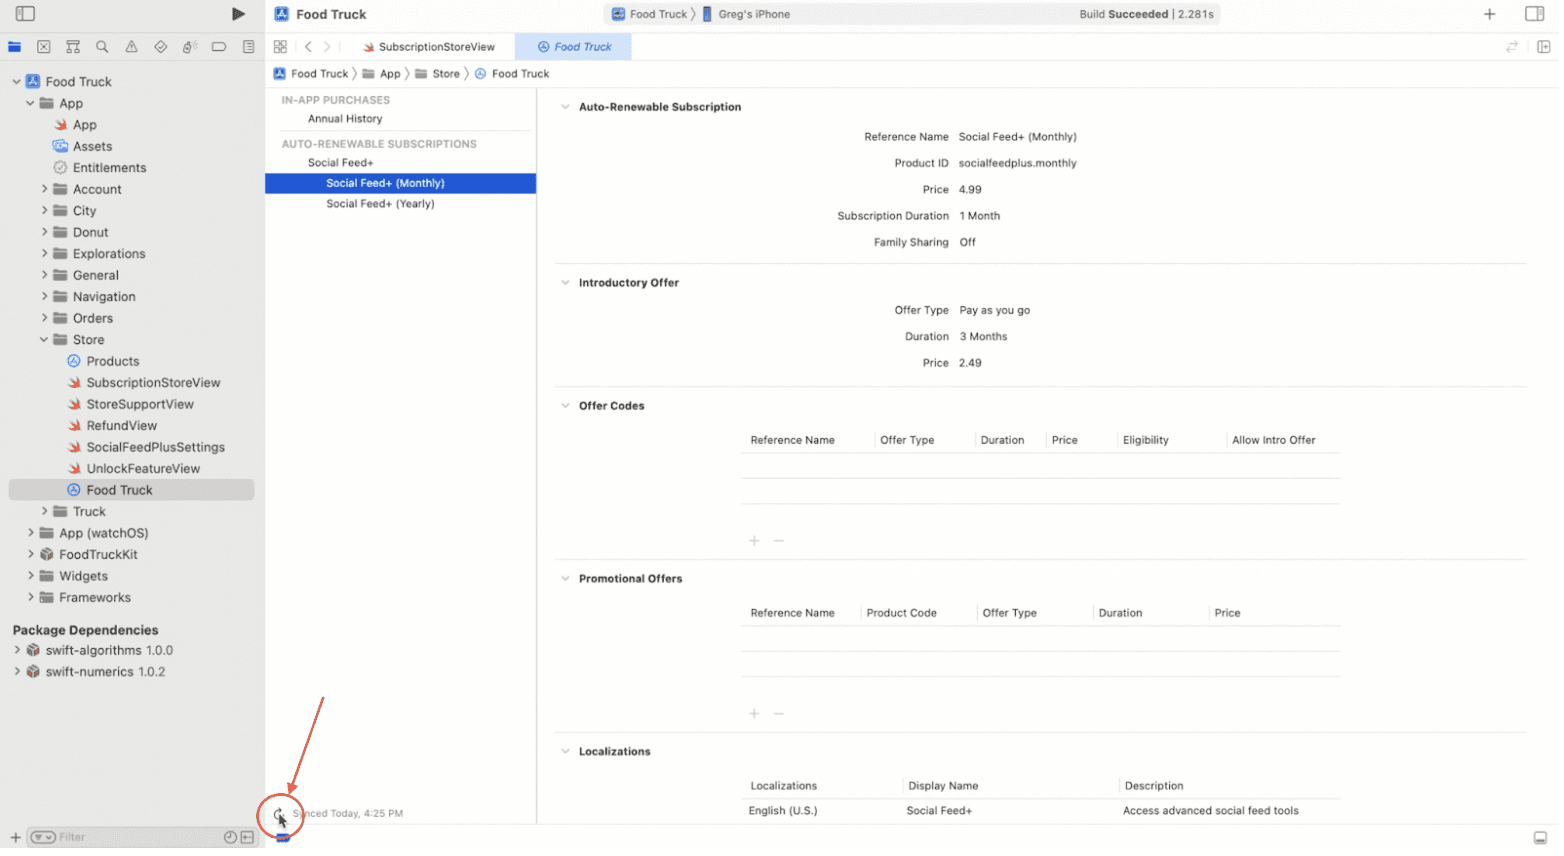Open the Issue navigator warning triangle
The image size is (1564, 856).
pyautogui.click(x=130, y=46)
